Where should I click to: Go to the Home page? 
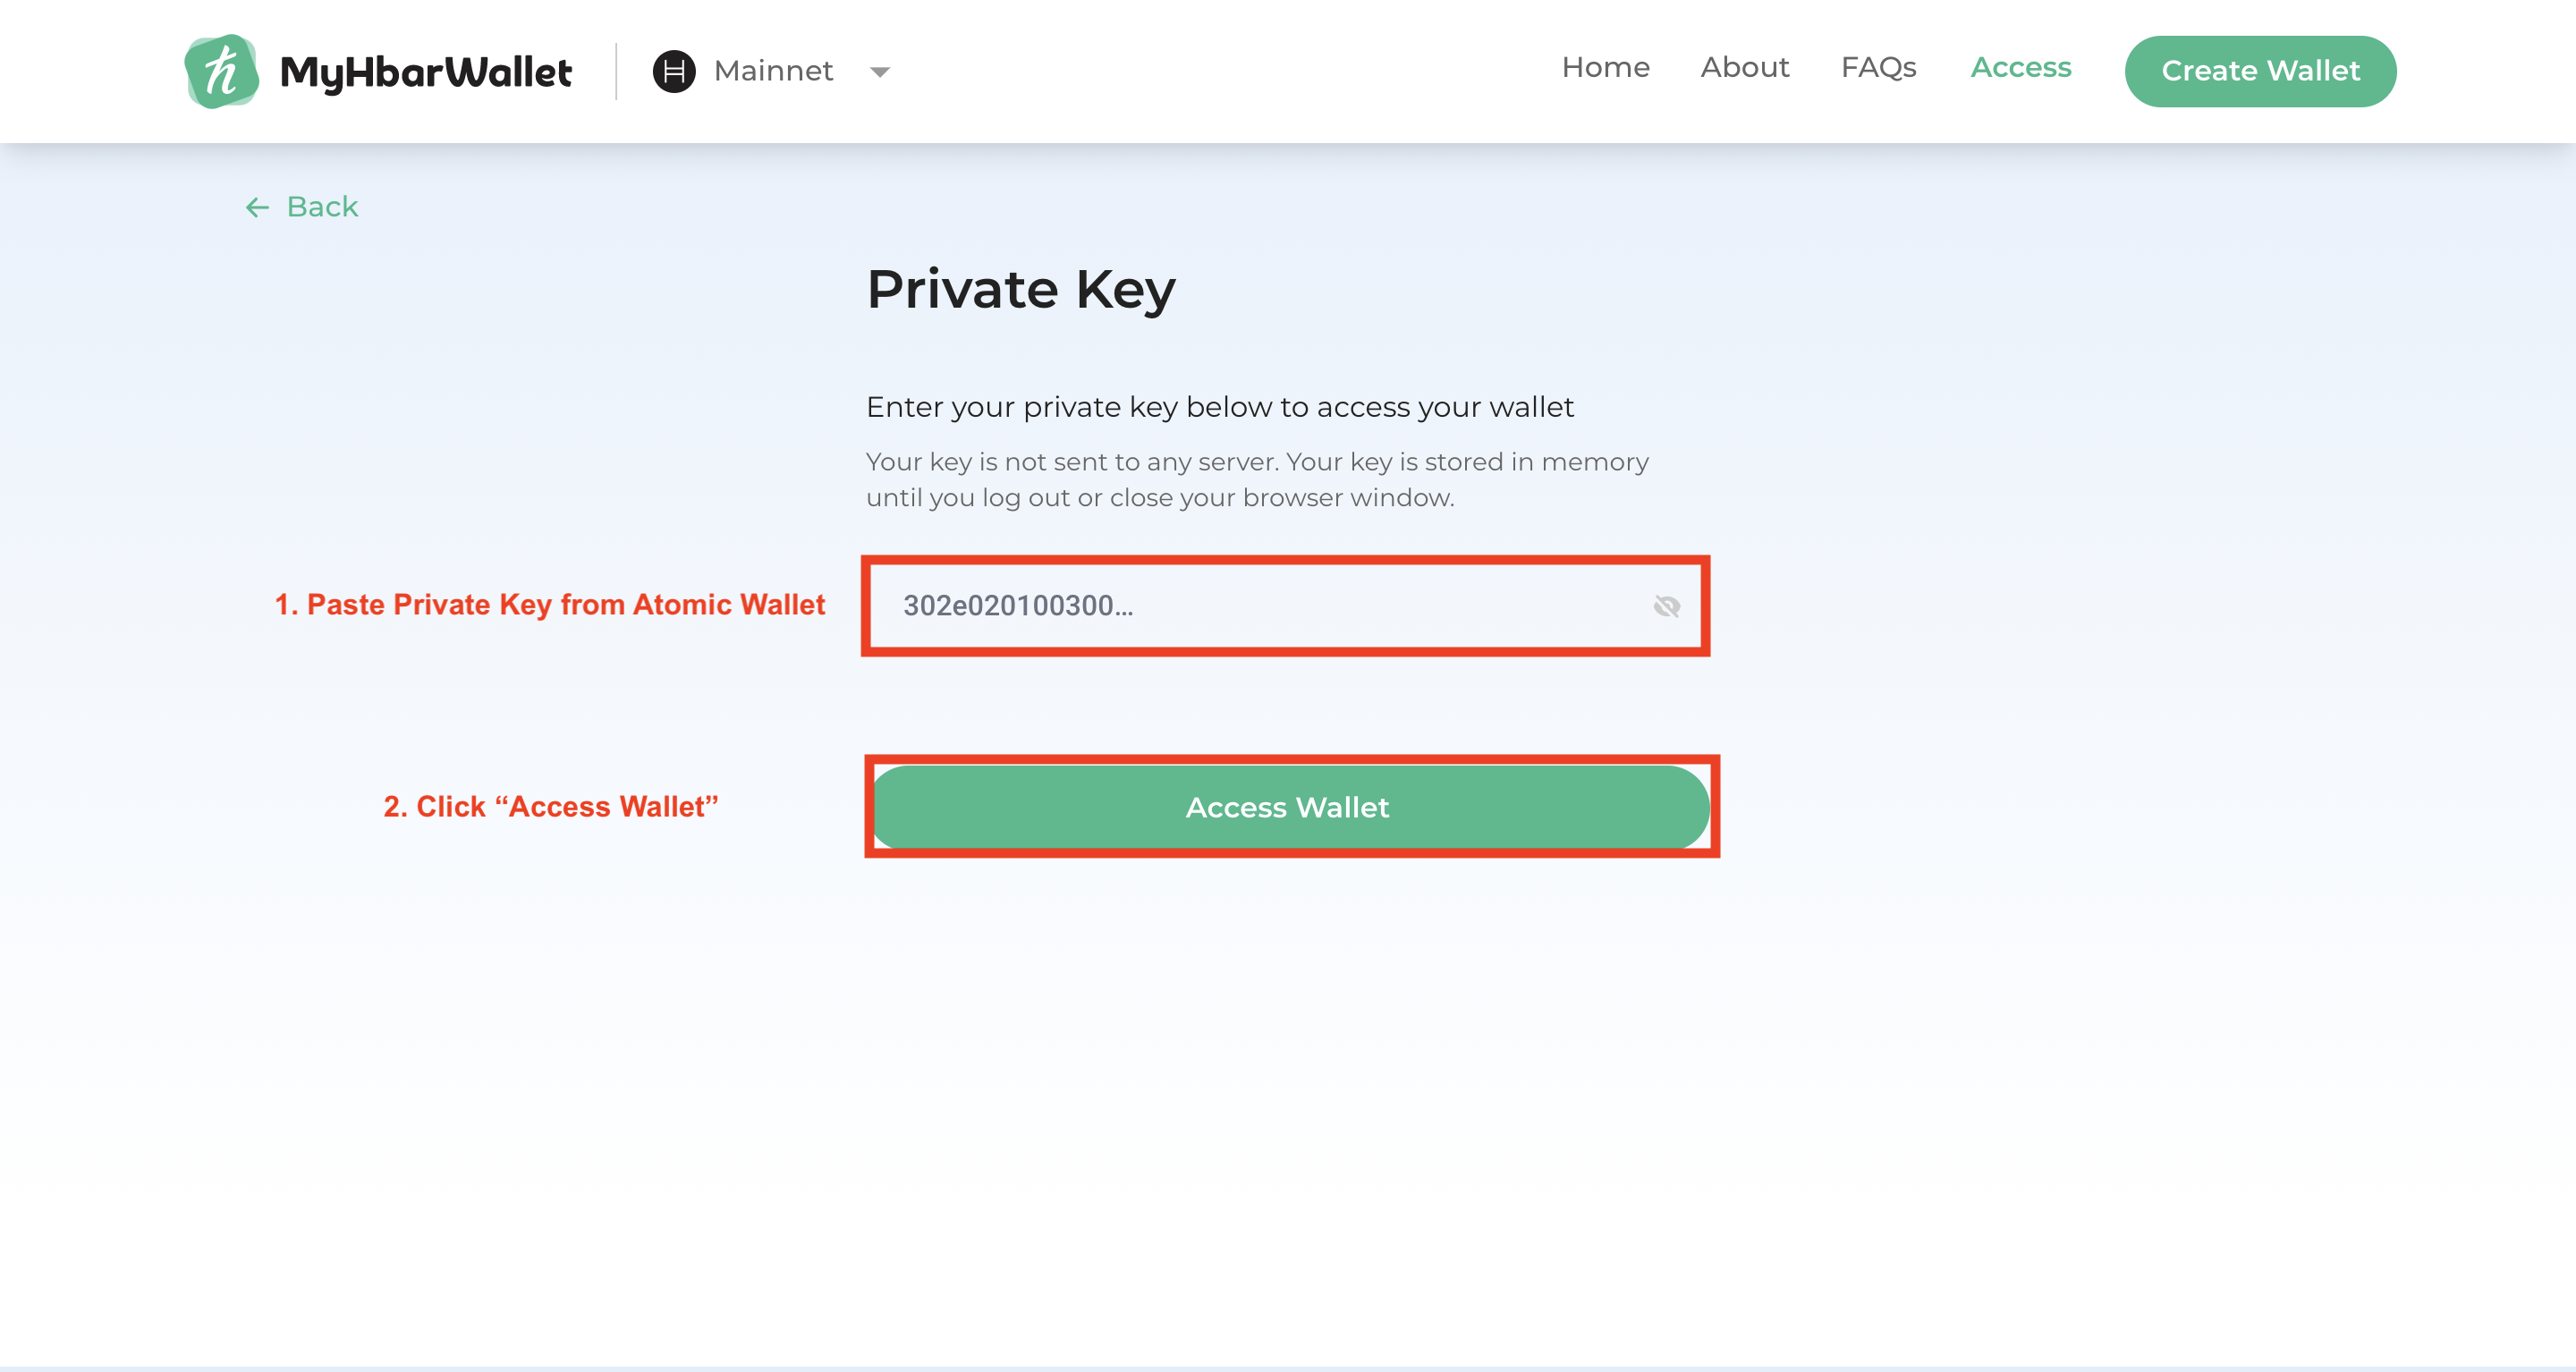click(1605, 68)
